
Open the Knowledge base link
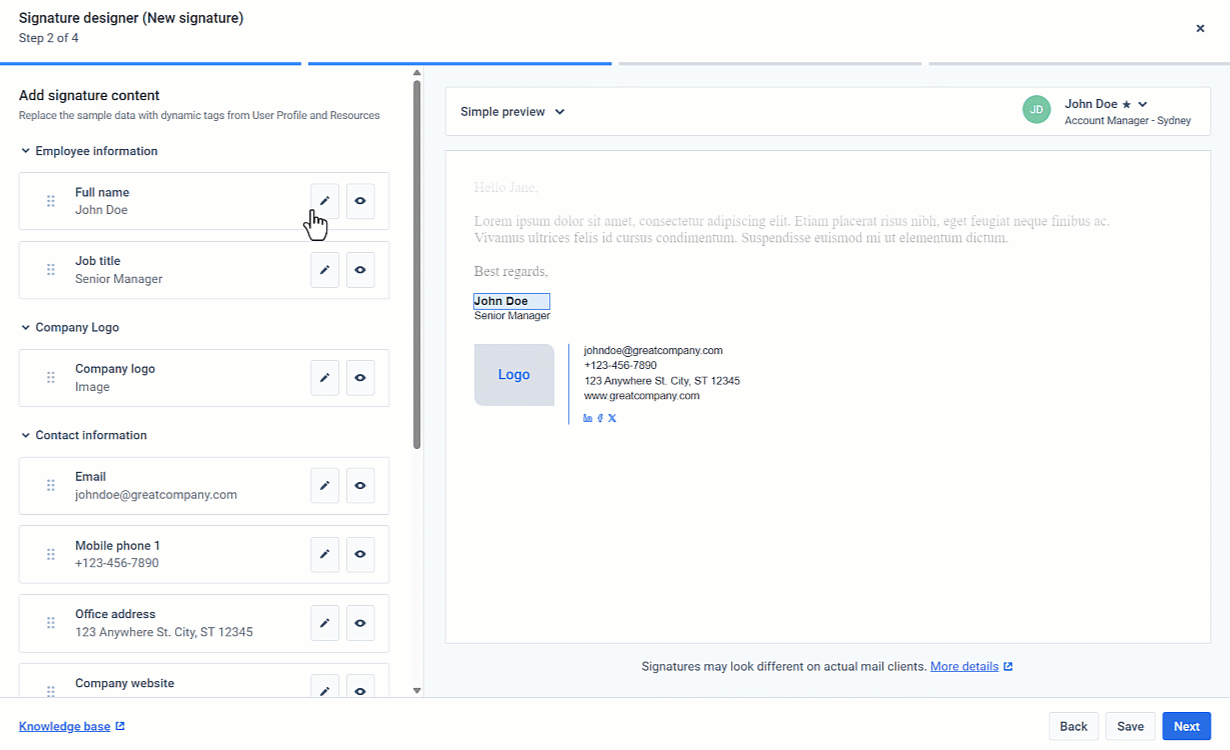(65, 726)
